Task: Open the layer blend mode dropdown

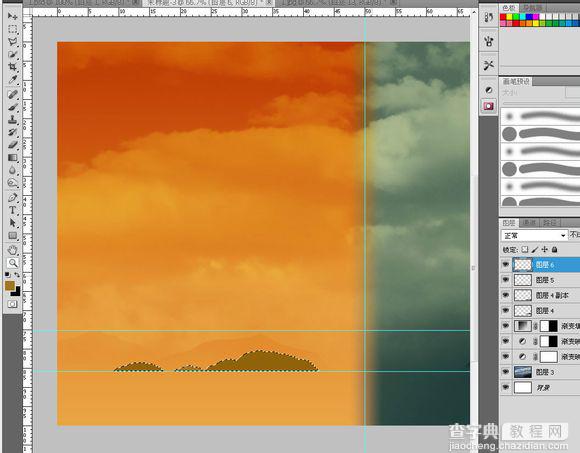Action: 534,235
